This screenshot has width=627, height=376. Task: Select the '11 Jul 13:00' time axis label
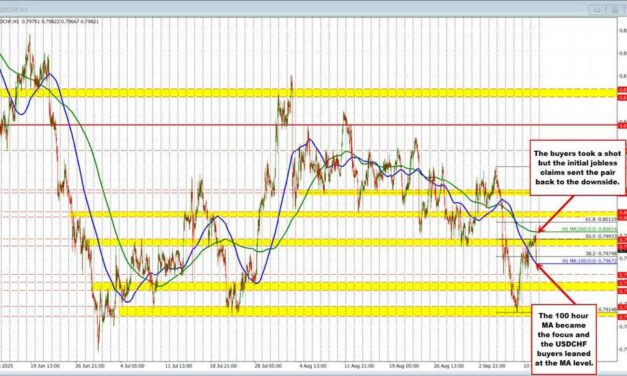179,366
